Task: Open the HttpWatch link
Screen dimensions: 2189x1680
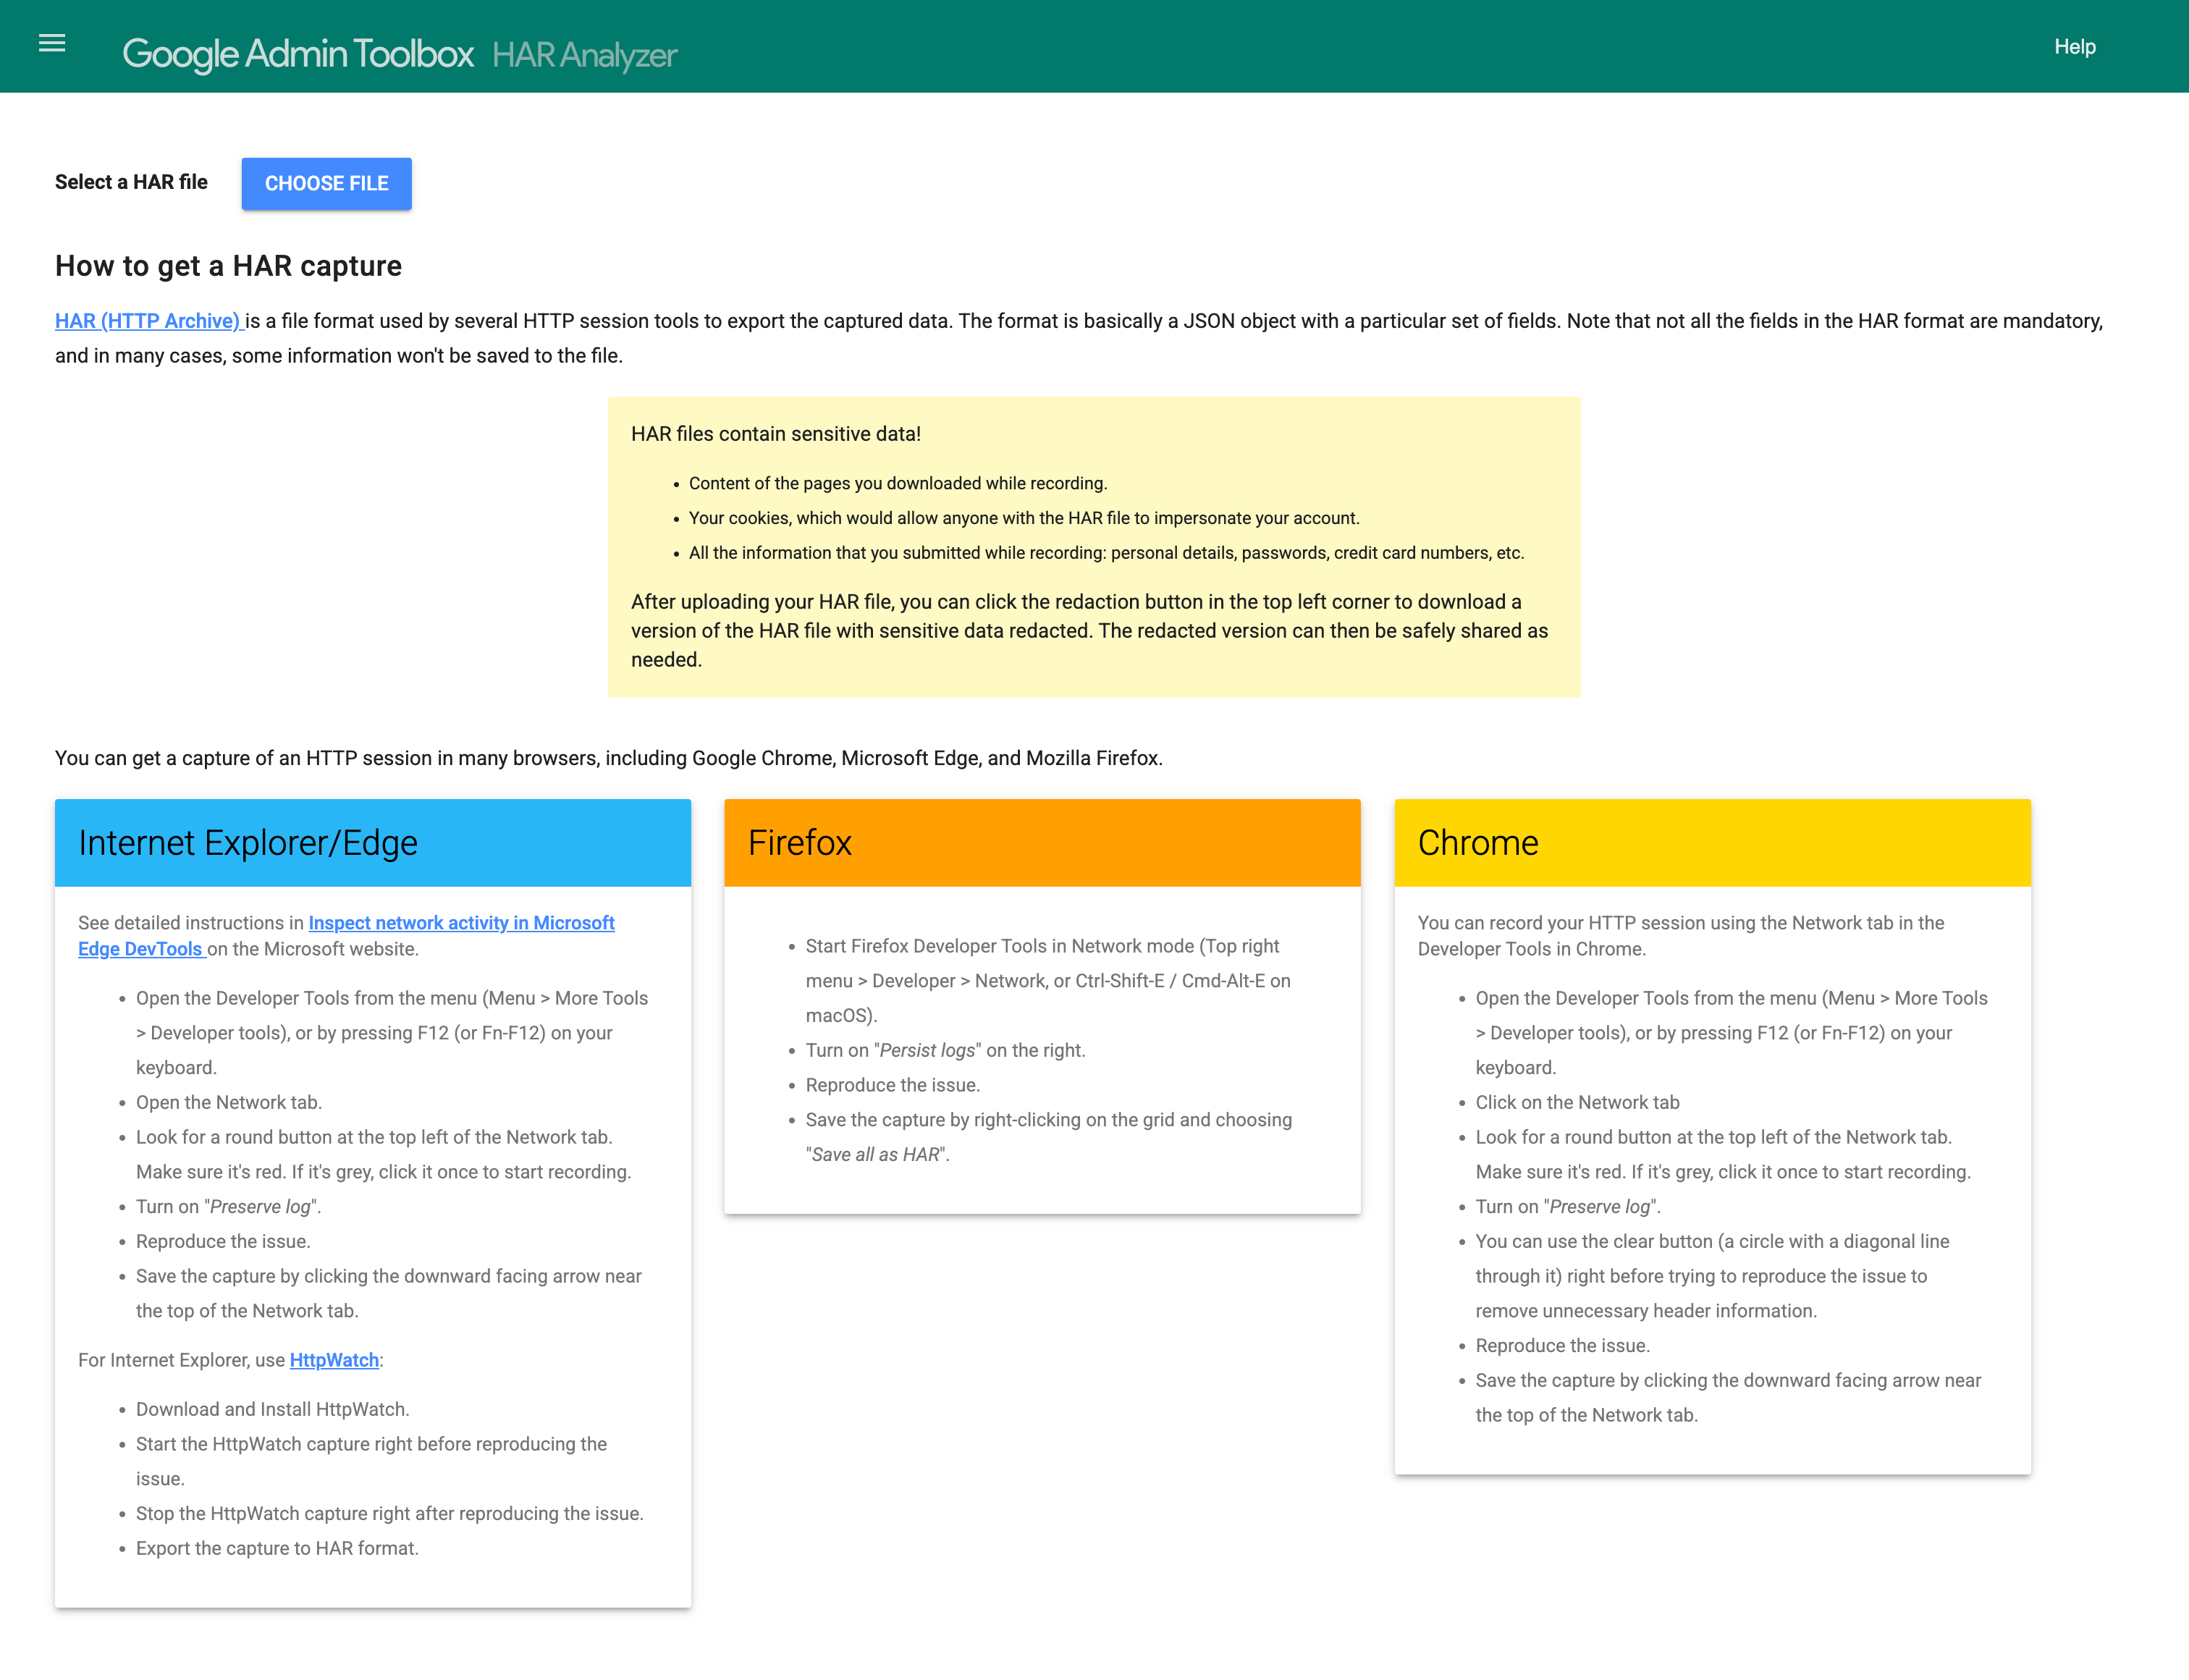Action: [334, 1359]
